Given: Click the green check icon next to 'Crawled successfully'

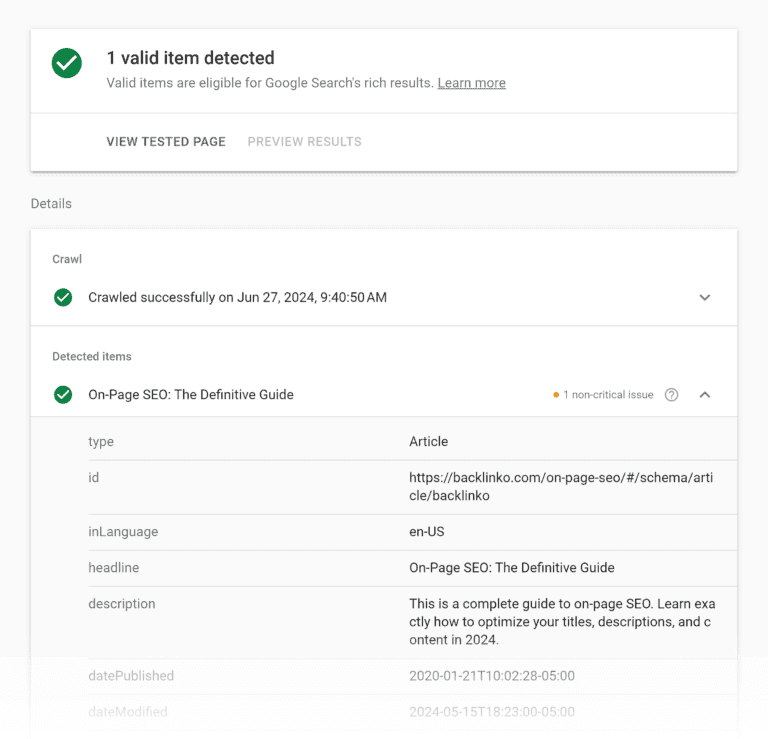Looking at the screenshot, I should 63,297.
